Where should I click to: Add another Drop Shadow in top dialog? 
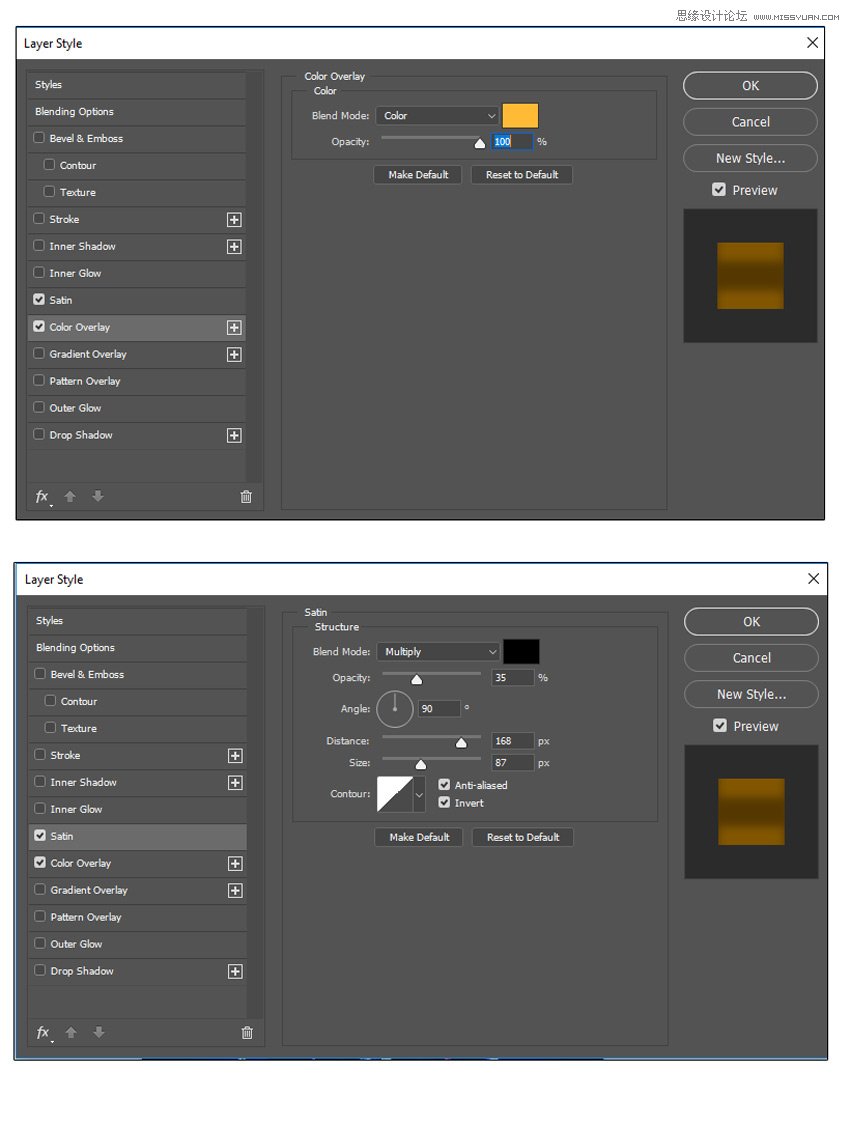[234, 436]
